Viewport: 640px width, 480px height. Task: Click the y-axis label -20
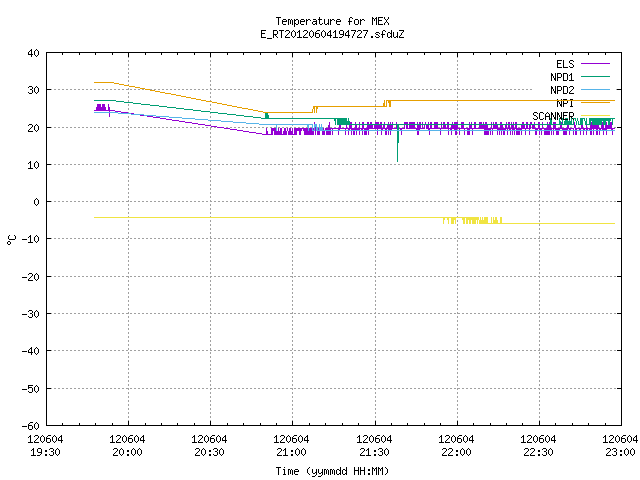[x=31, y=277]
